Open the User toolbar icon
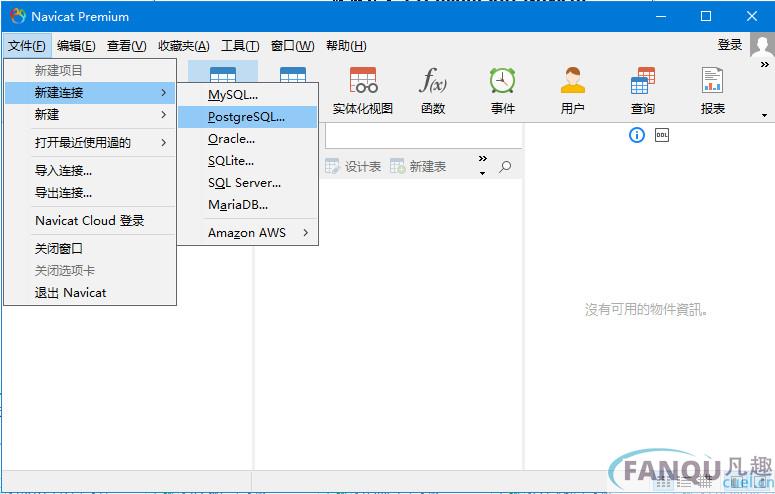 coord(572,90)
